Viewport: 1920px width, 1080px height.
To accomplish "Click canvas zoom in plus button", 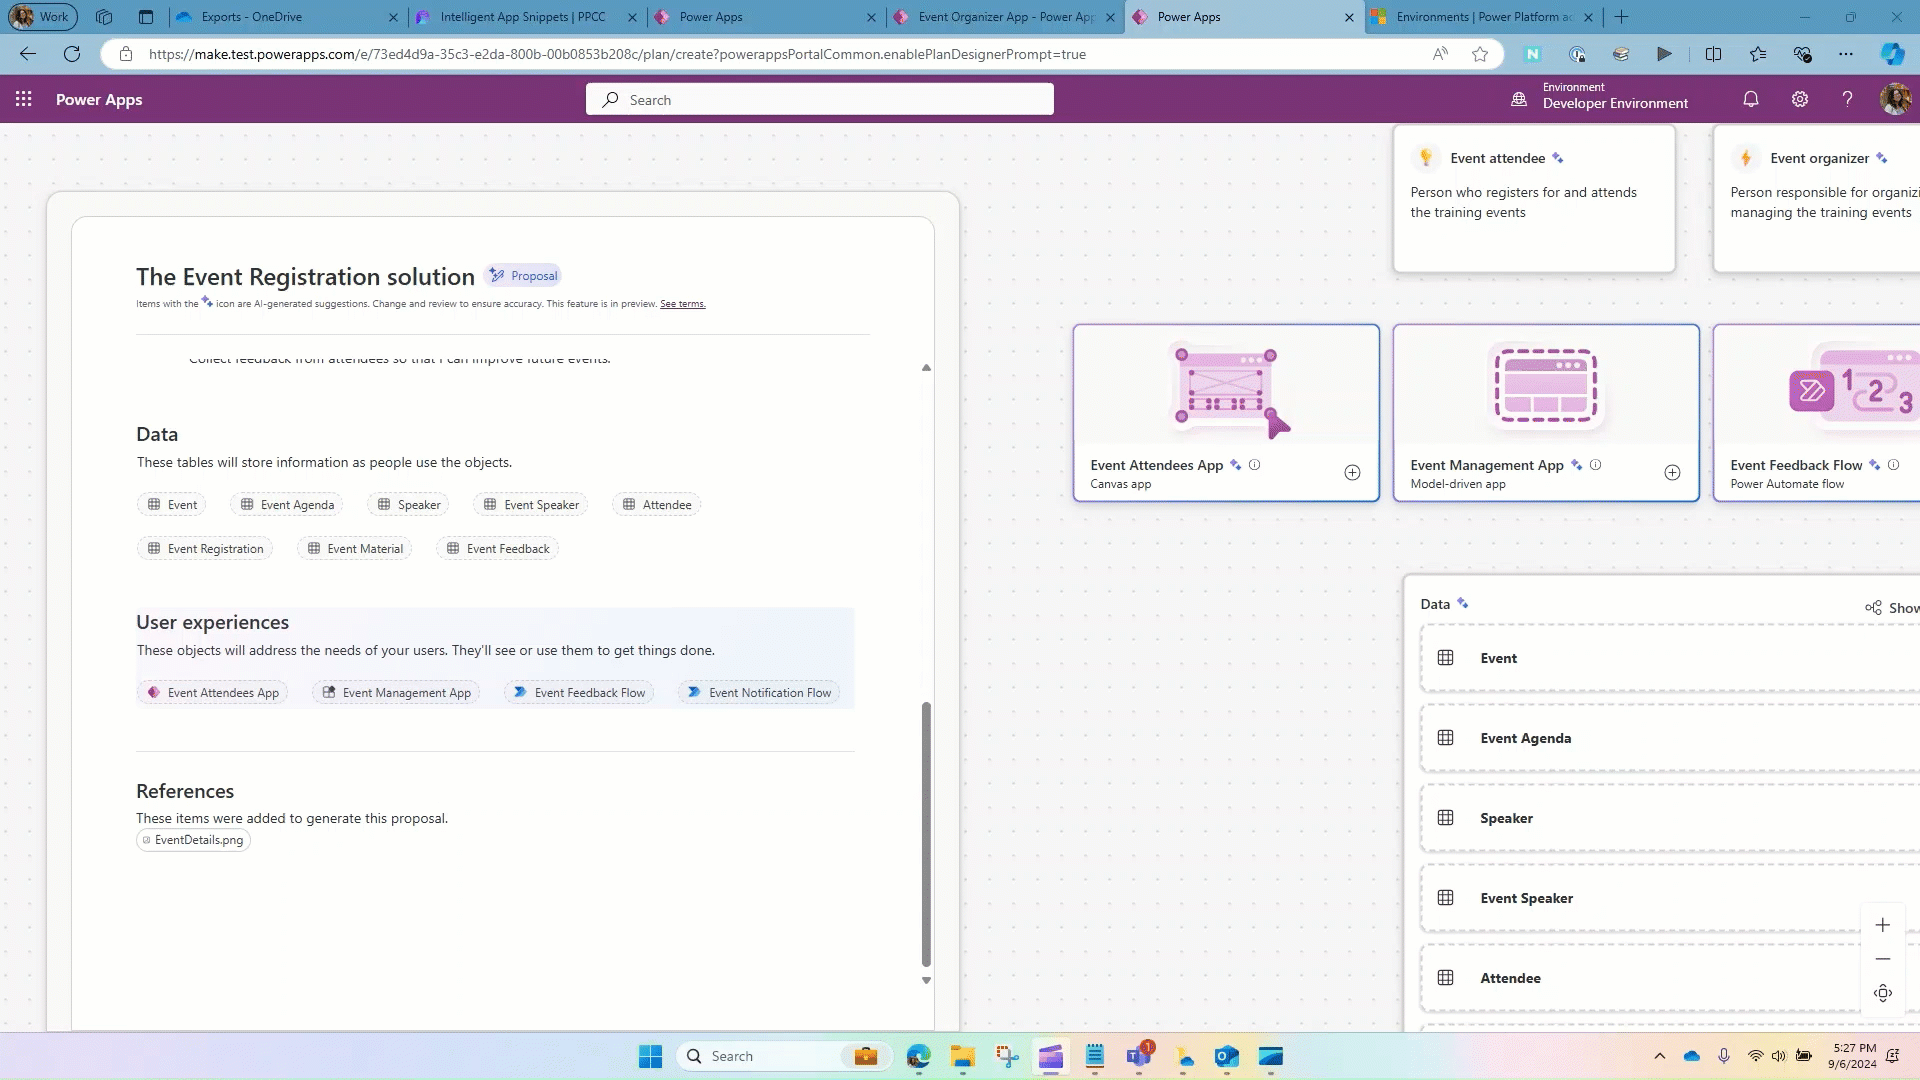I will [x=1883, y=925].
